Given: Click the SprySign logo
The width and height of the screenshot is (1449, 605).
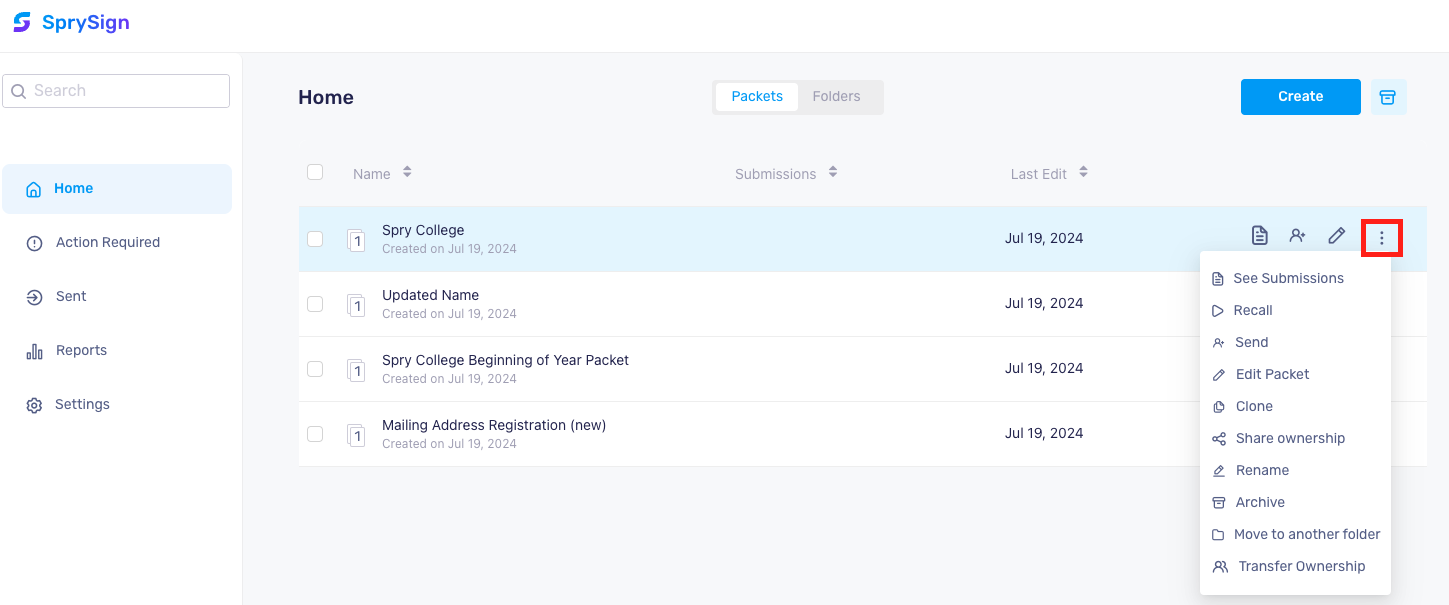Looking at the screenshot, I should (x=71, y=22).
